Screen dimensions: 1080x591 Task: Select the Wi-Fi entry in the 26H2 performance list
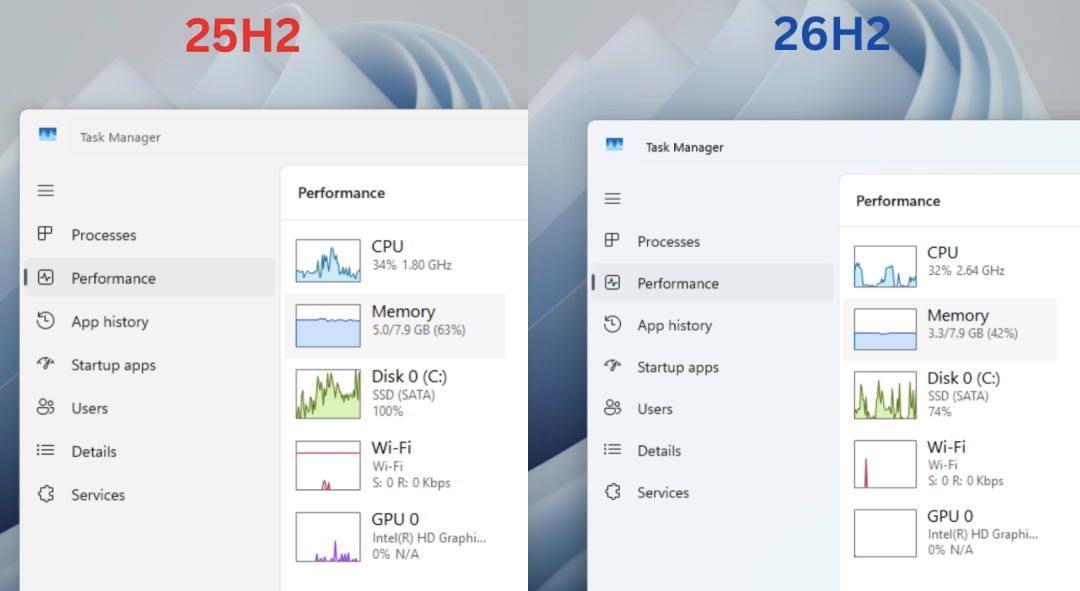950,464
